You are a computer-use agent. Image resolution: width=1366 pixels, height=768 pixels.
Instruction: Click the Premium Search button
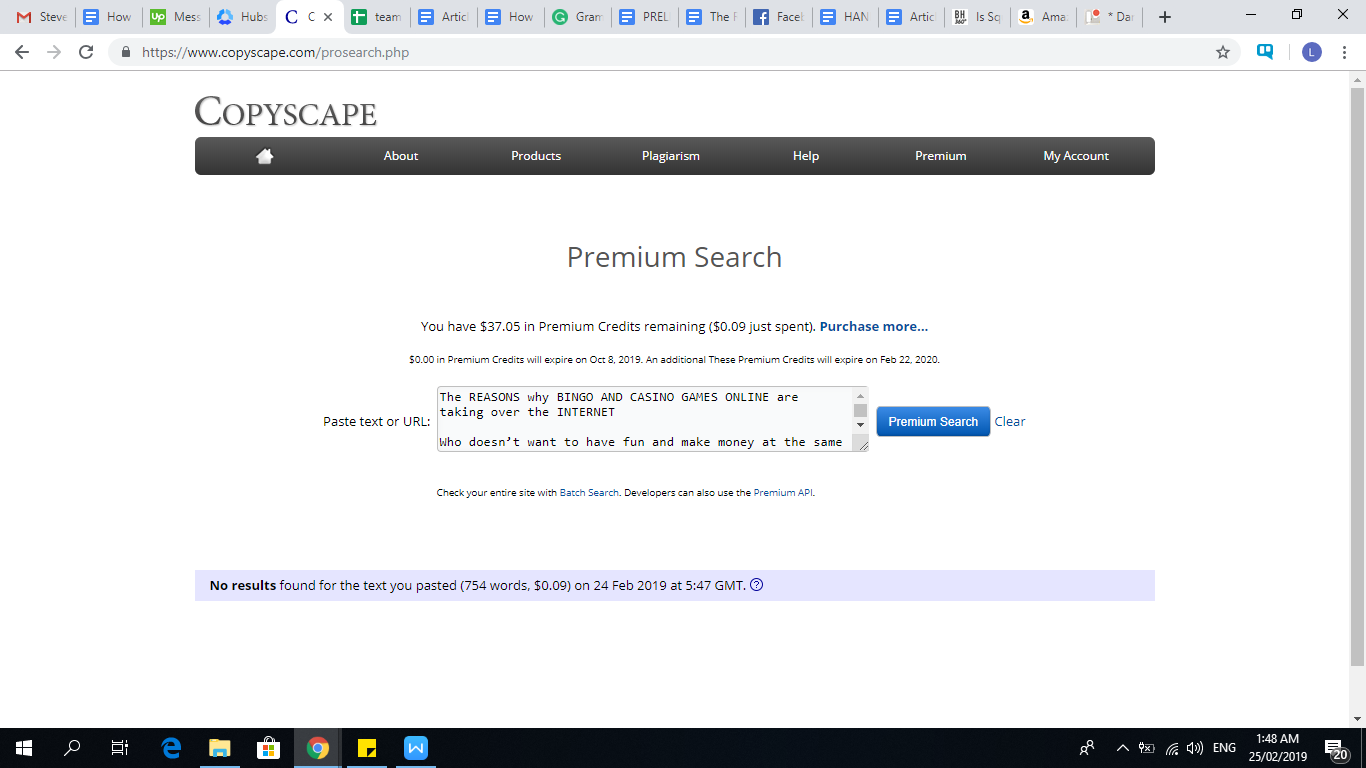(933, 421)
